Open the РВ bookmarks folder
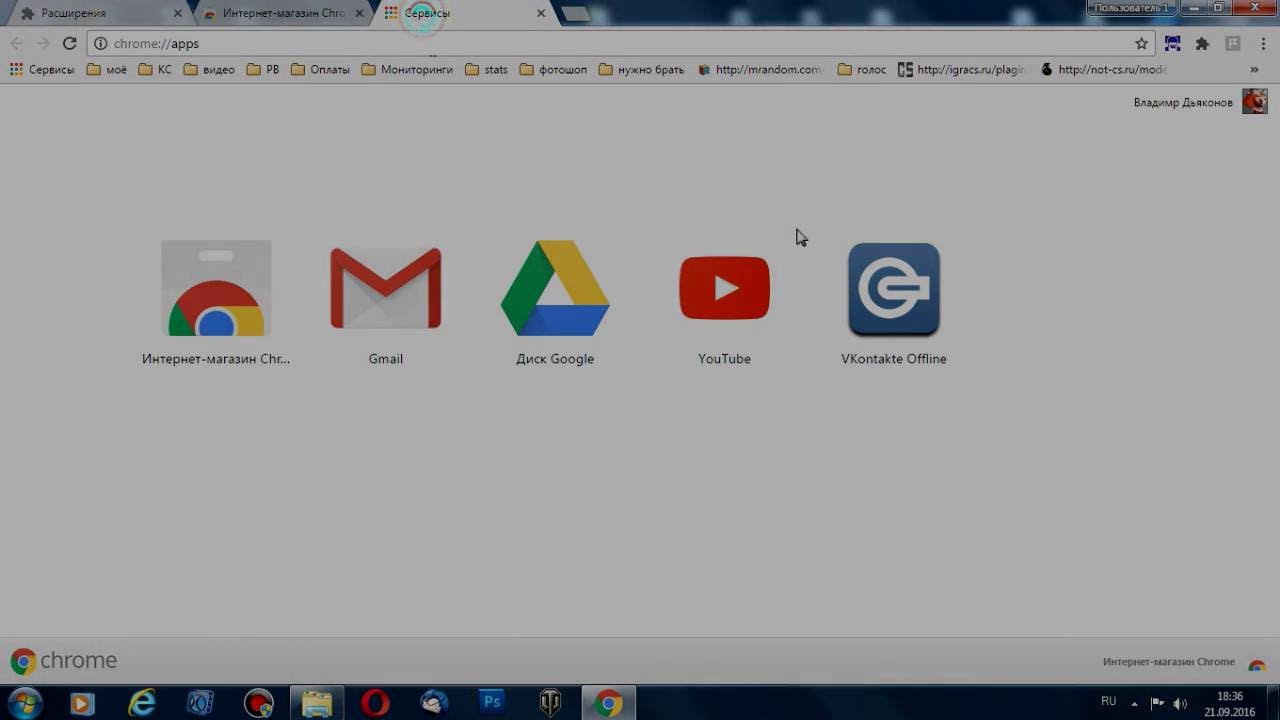 (263, 70)
